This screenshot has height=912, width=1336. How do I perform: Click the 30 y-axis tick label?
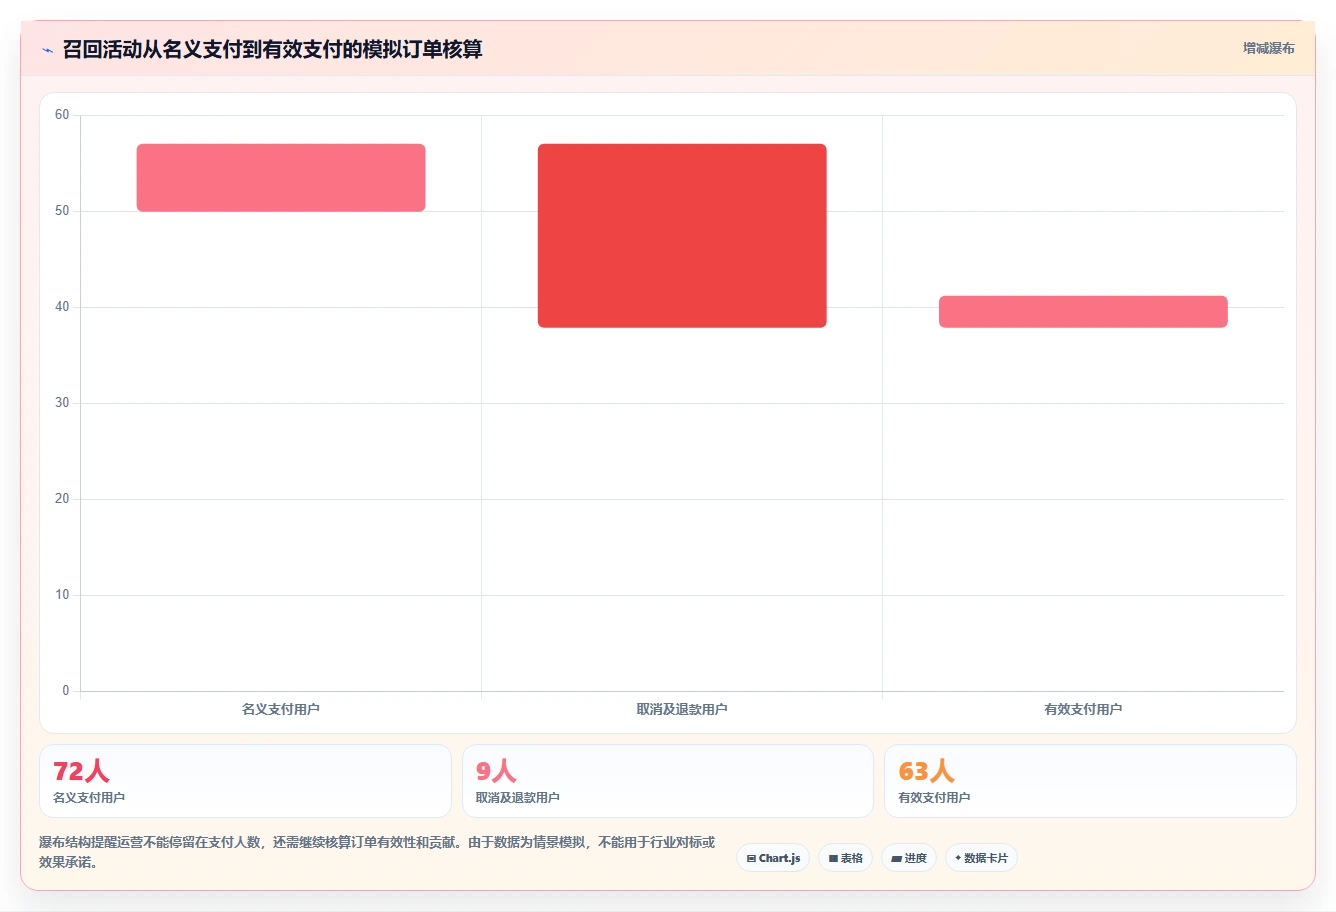[62, 403]
